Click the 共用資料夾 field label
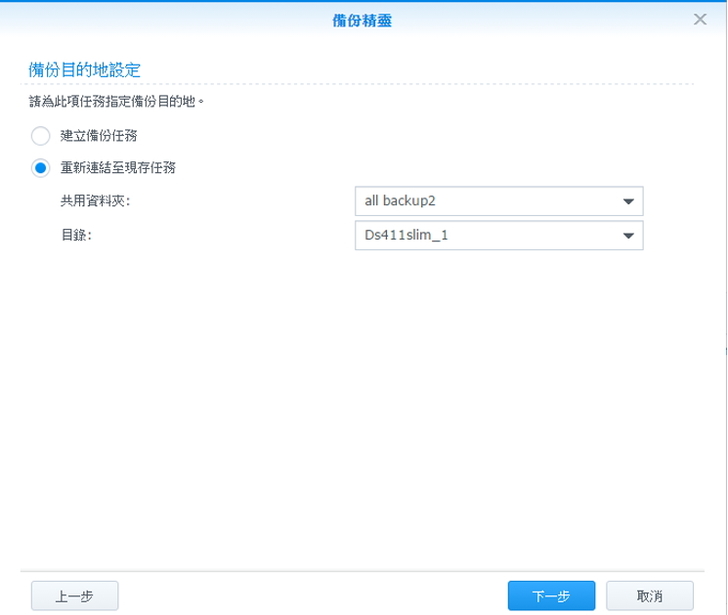 (95, 201)
